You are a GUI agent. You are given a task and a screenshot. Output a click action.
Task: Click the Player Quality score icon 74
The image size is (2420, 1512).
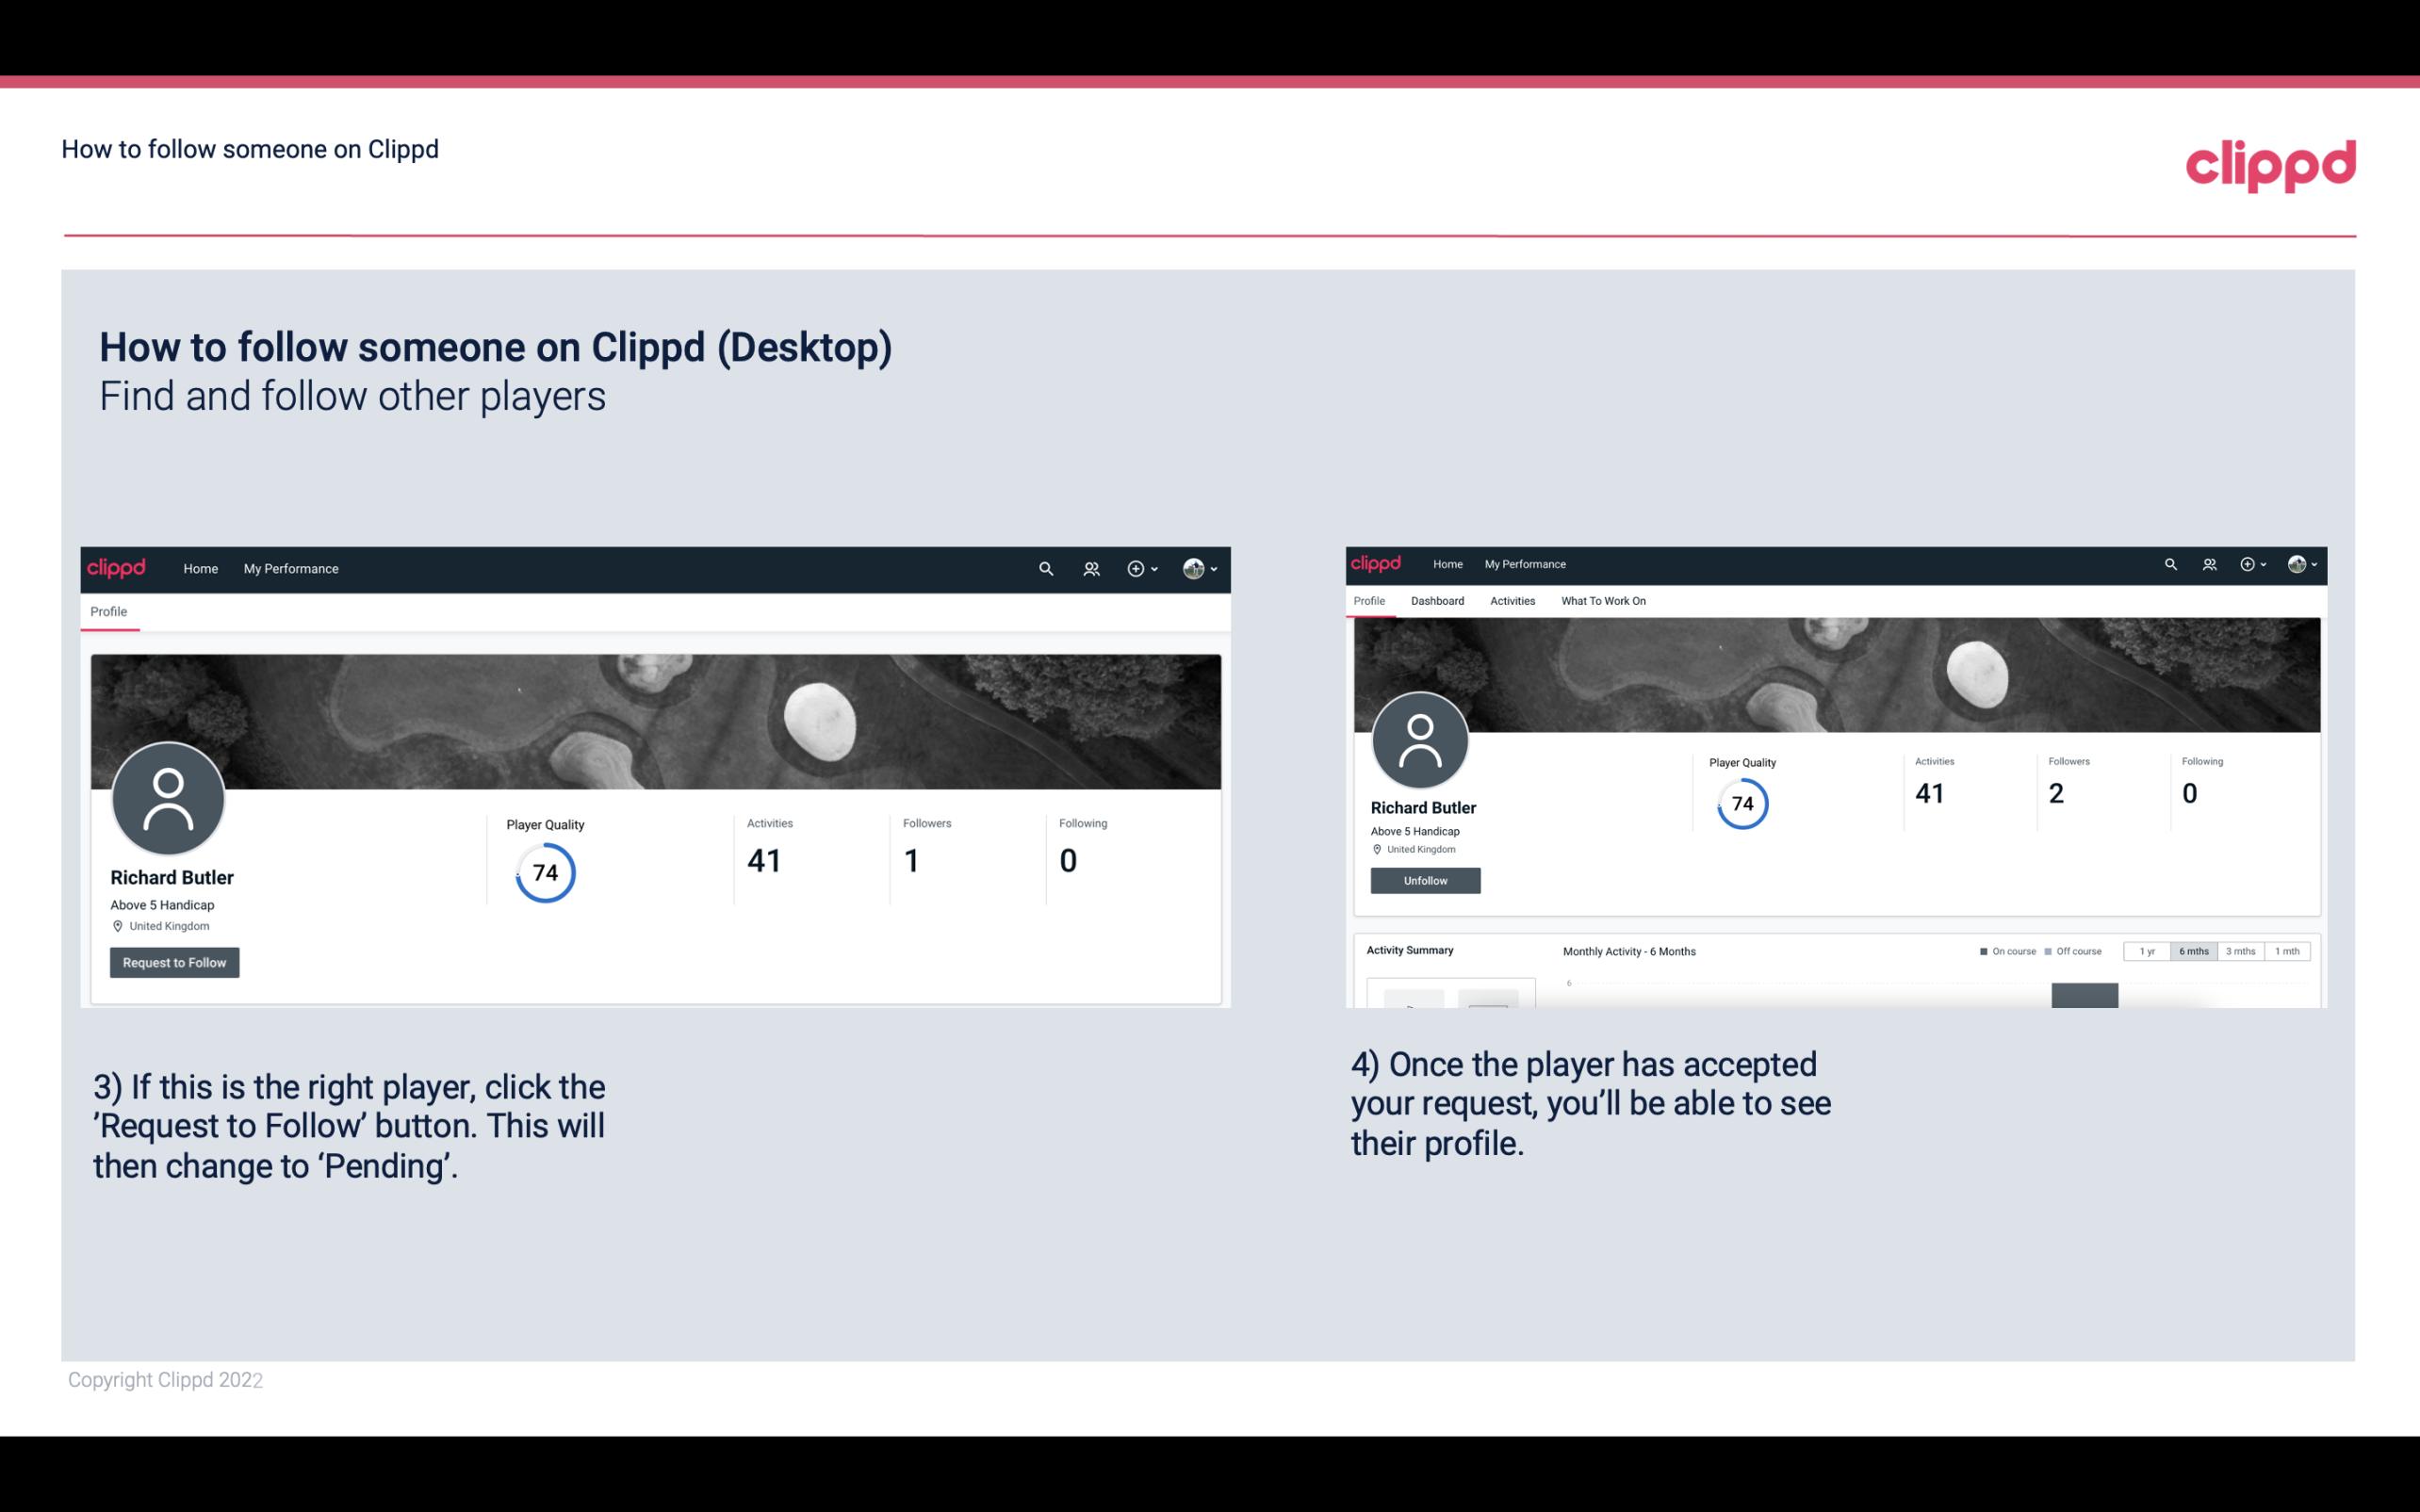click(x=544, y=872)
